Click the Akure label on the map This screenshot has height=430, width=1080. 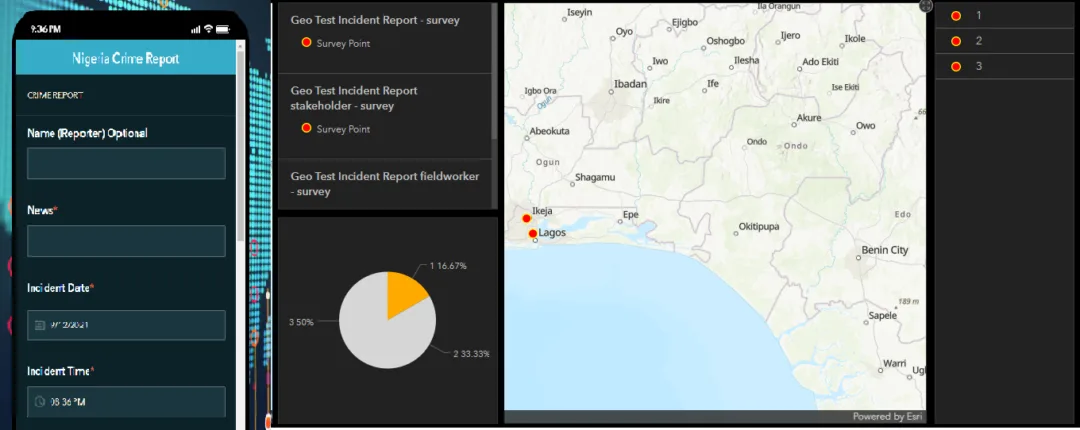point(809,118)
